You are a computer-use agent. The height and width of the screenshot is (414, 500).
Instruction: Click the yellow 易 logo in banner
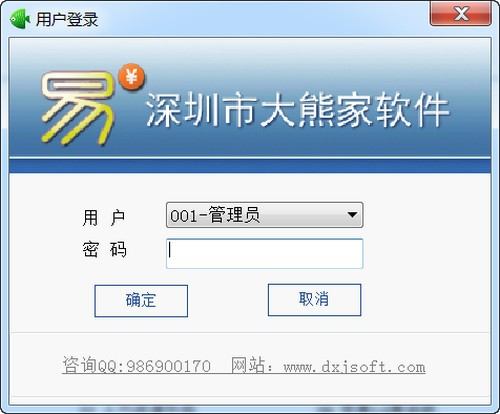coord(78,108)
